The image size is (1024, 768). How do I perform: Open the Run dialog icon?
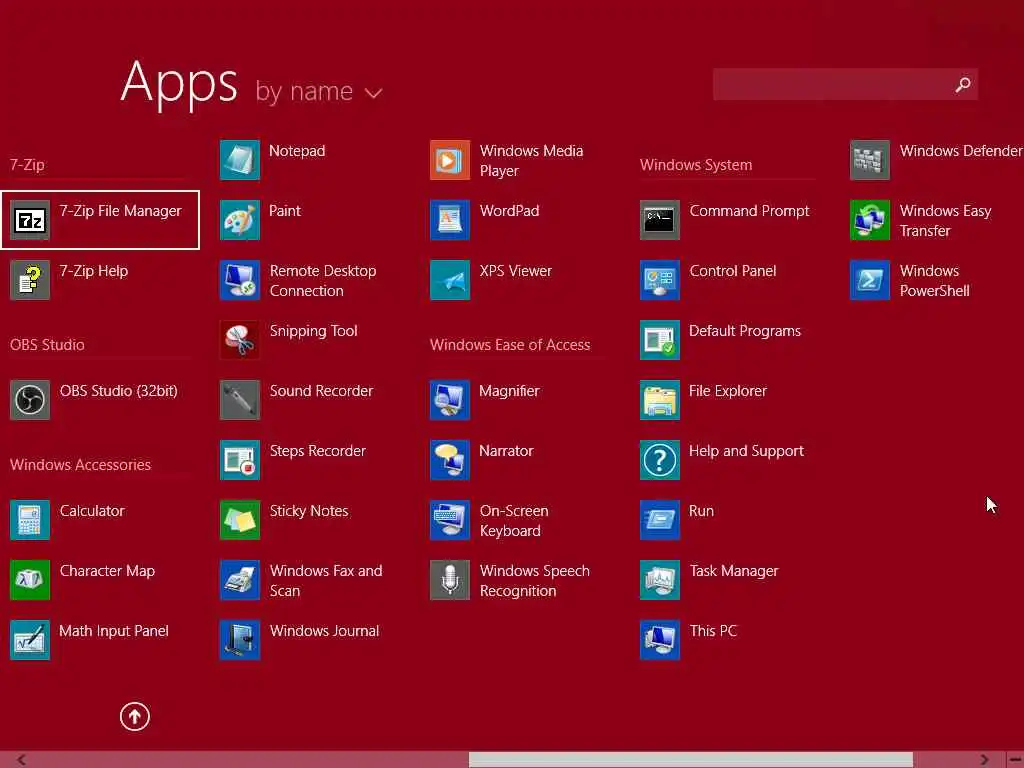660,520
